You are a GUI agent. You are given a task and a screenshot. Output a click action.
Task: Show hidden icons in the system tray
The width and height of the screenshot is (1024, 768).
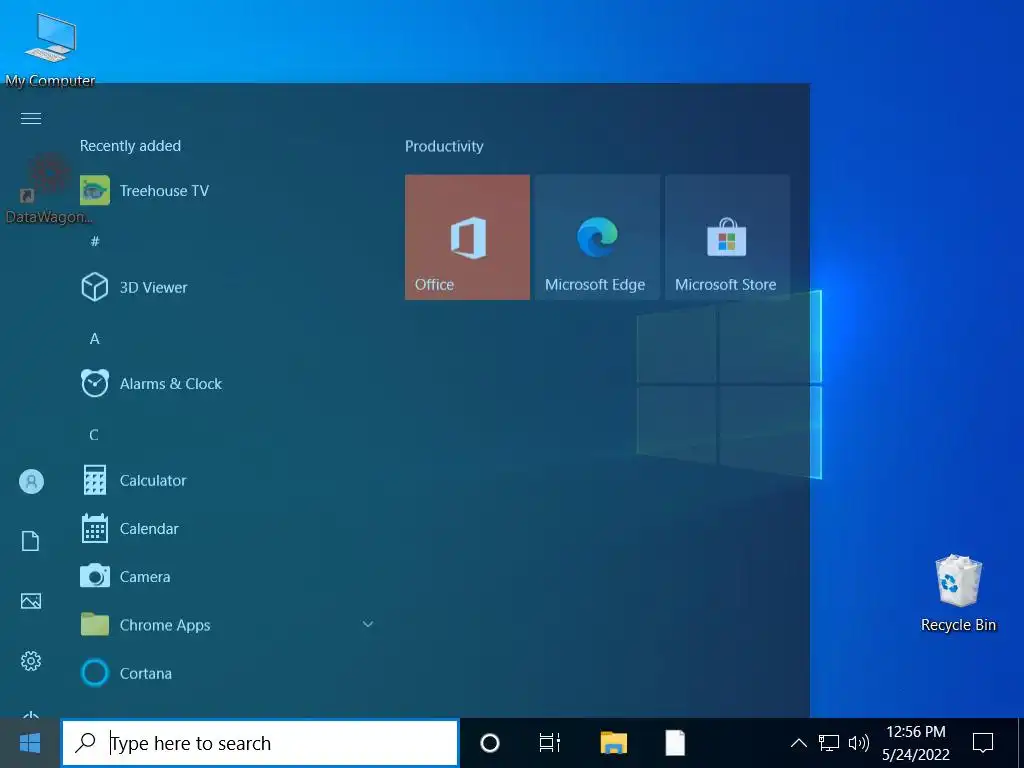coord(798,743)
